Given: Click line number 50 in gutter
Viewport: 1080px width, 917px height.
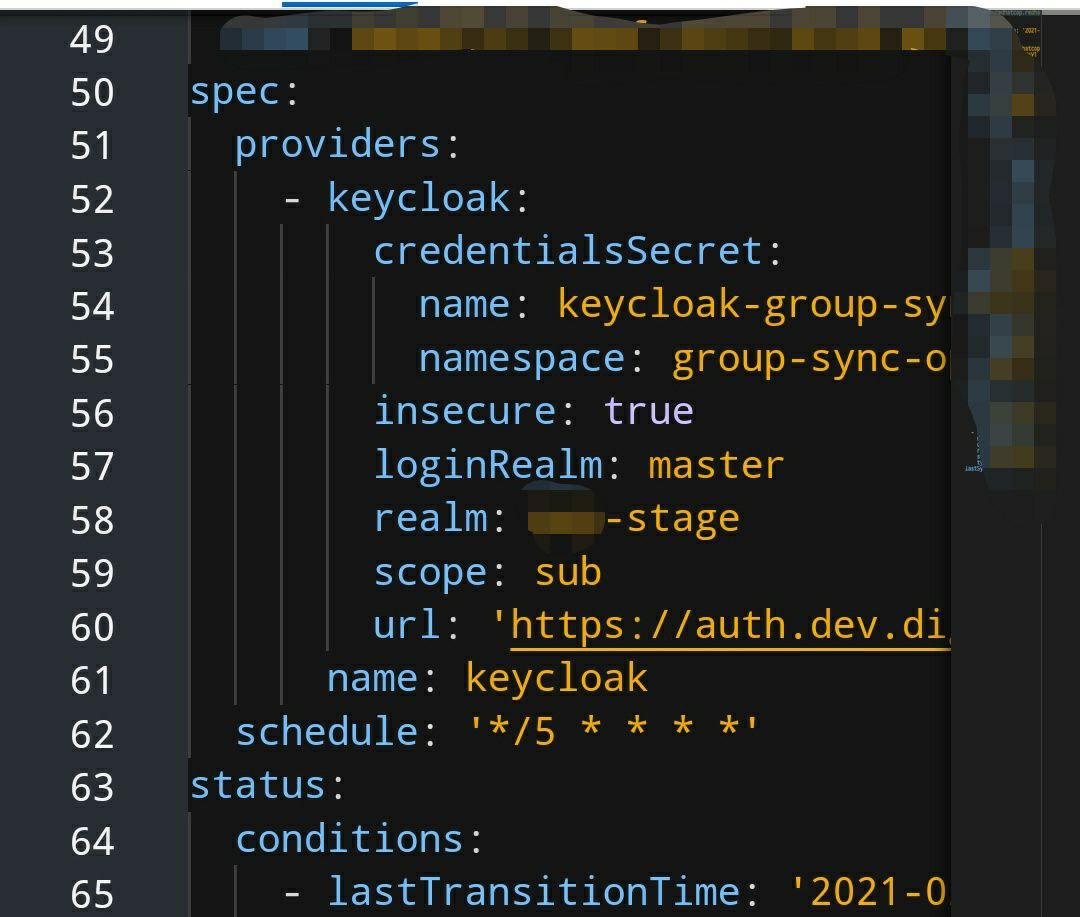Looking at the screenshot, I should [92, 92].
